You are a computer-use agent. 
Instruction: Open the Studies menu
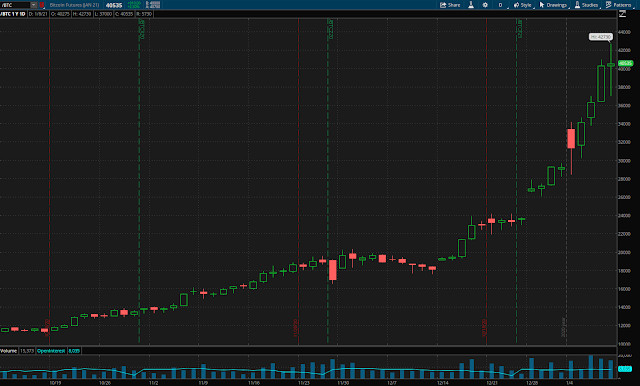tap(587, 5)
